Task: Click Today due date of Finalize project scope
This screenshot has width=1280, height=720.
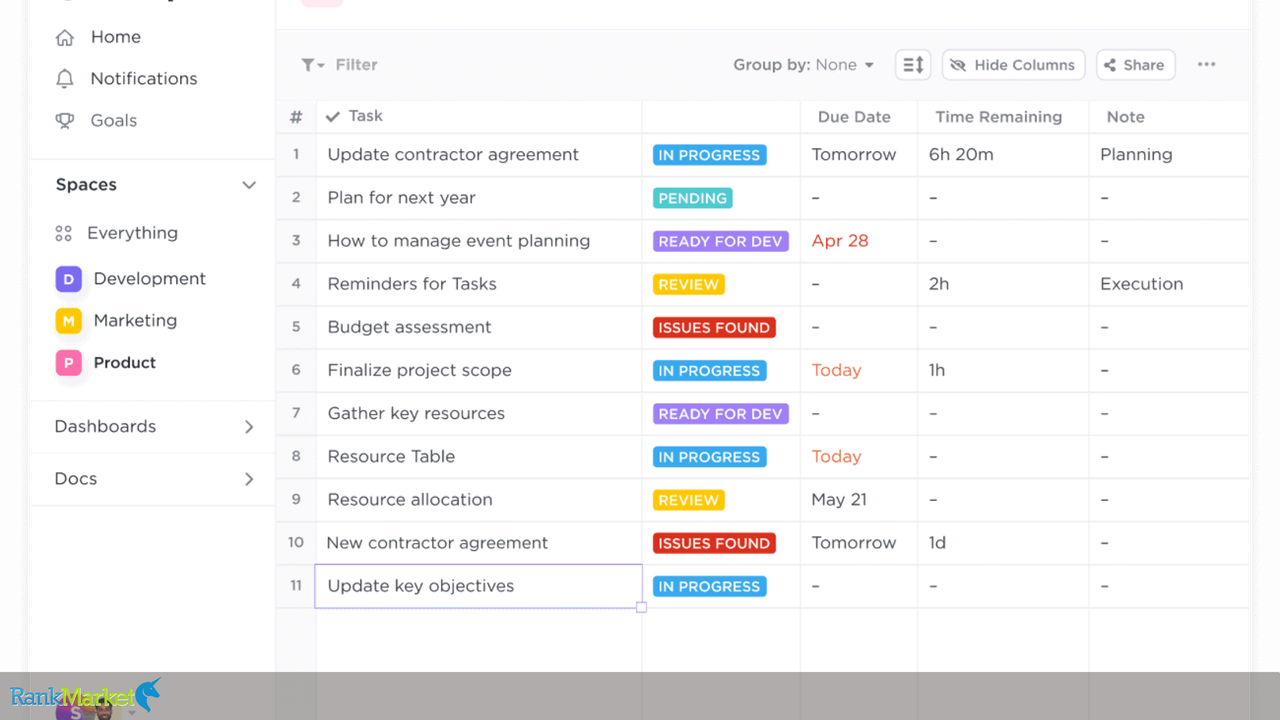Action: click(x=836, y=370)
